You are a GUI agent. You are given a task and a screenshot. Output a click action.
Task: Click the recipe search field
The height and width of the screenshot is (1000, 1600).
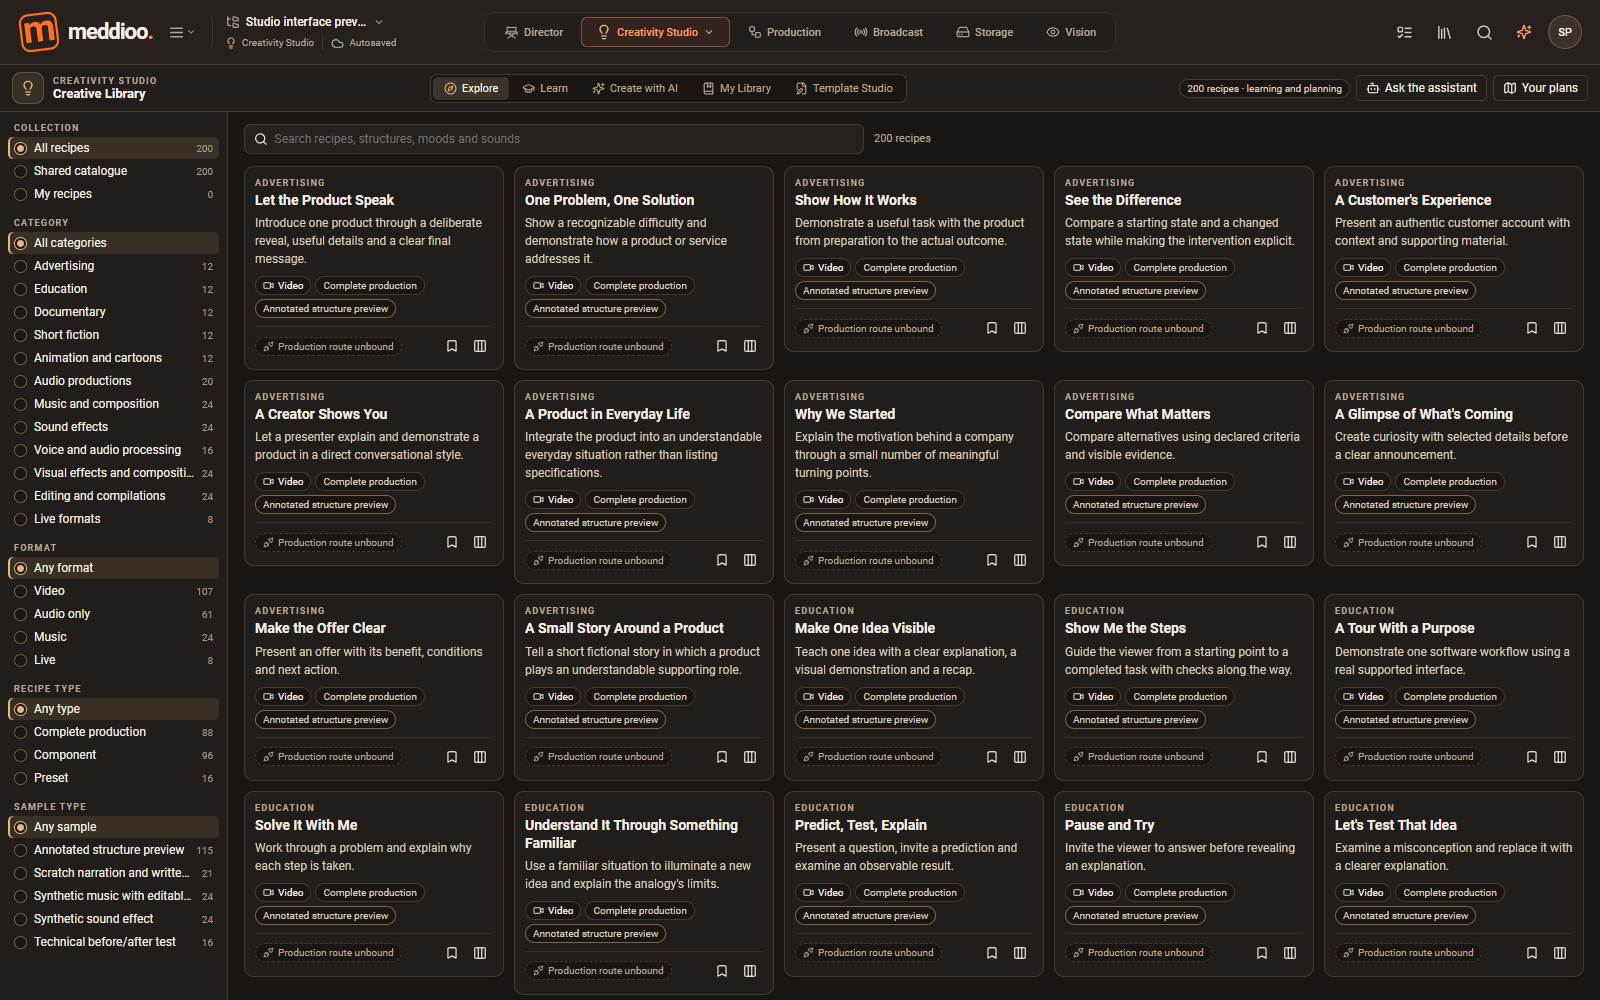point(554,139)
